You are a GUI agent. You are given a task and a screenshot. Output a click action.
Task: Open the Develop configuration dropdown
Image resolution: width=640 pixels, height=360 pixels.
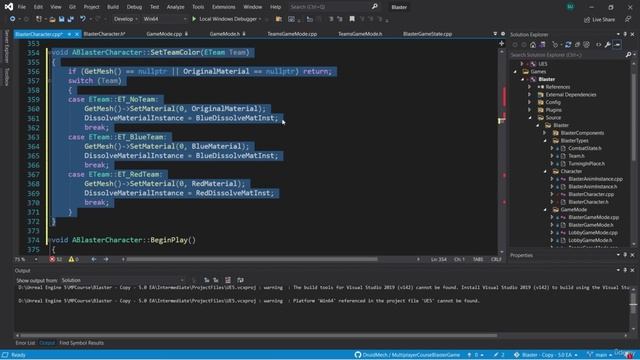(125, 19)
